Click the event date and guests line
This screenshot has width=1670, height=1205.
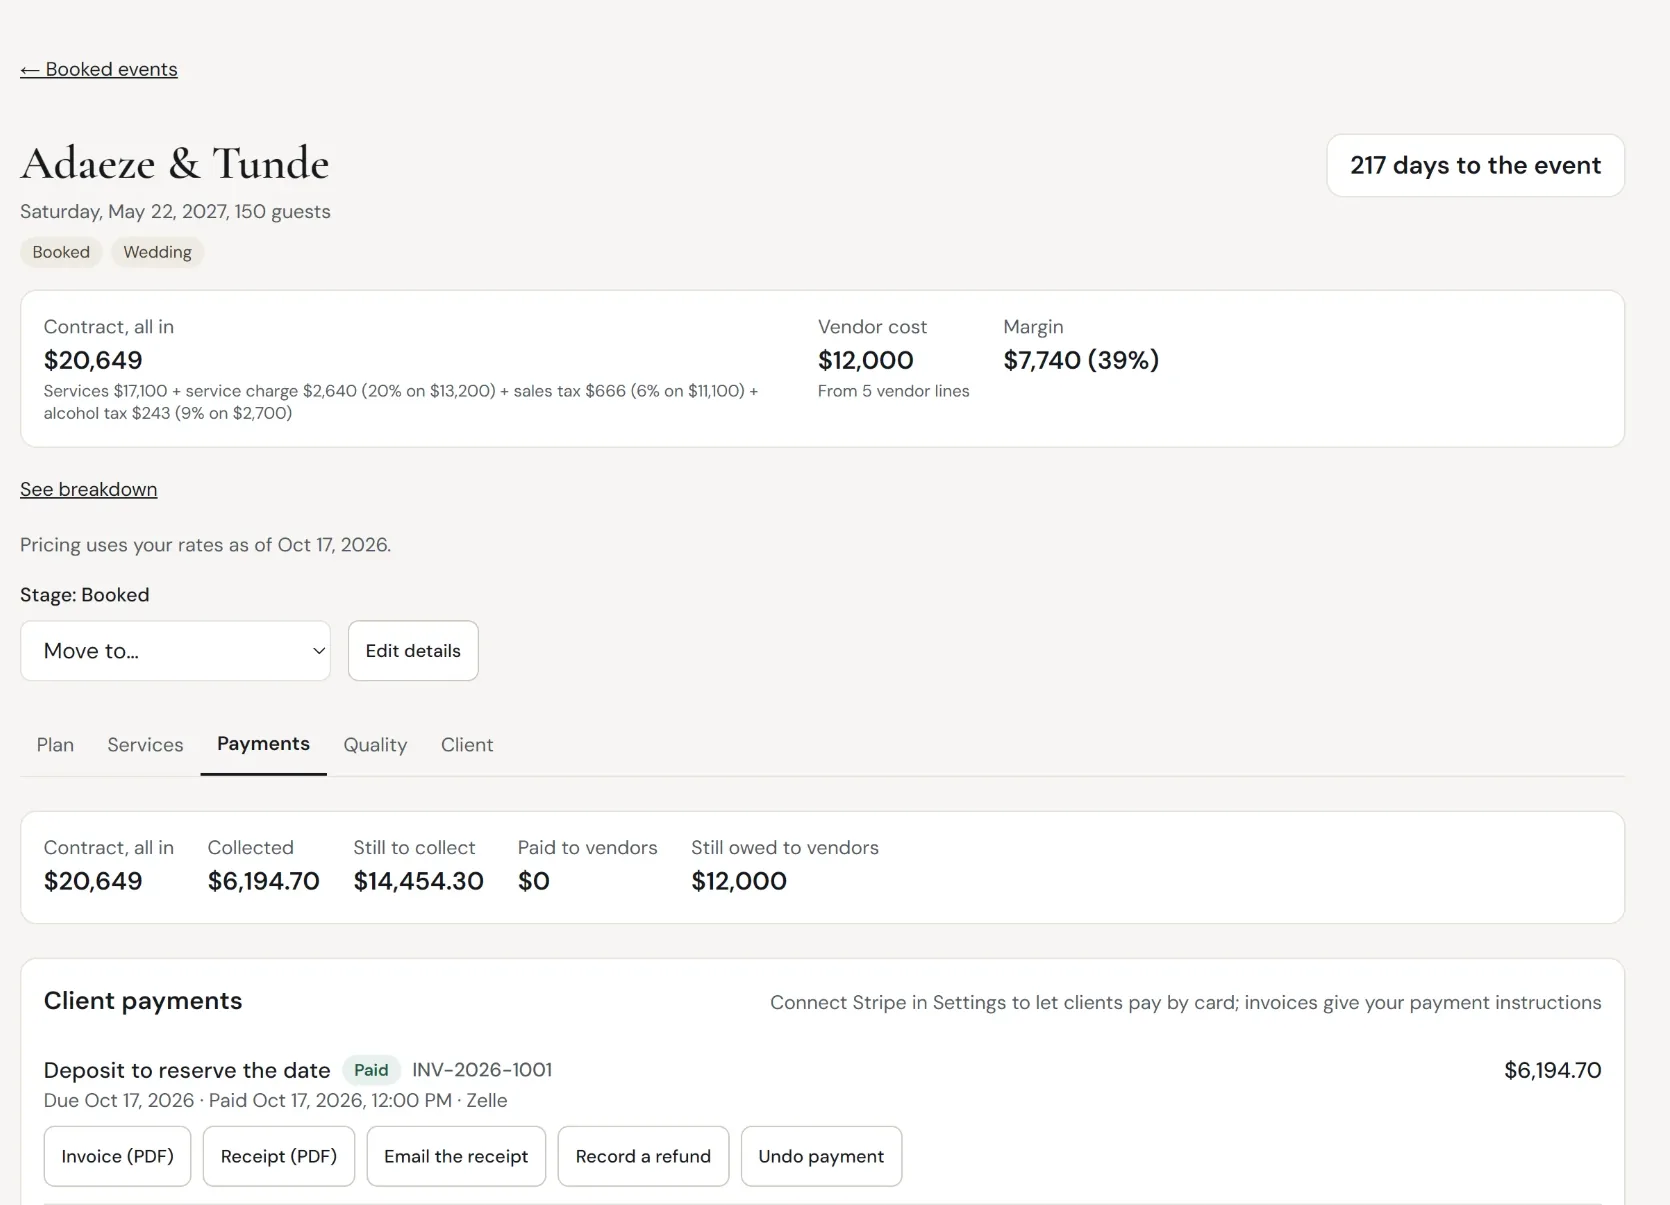[175, 211]
